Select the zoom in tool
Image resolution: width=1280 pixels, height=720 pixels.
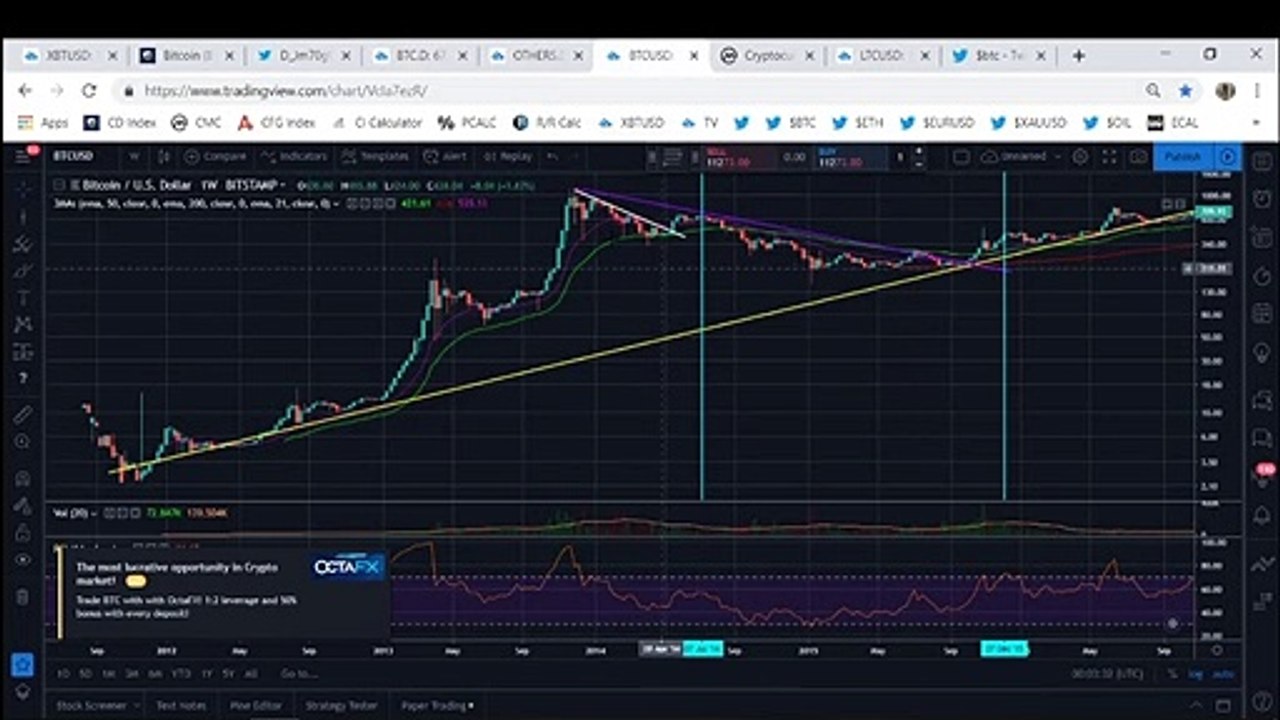click(23, 441)
